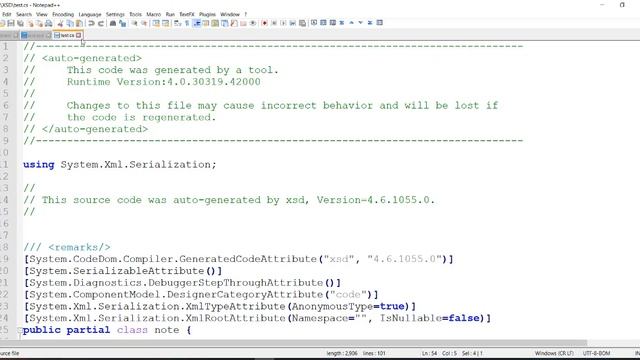Start macro recording with red dot

(x=264, y=23)
